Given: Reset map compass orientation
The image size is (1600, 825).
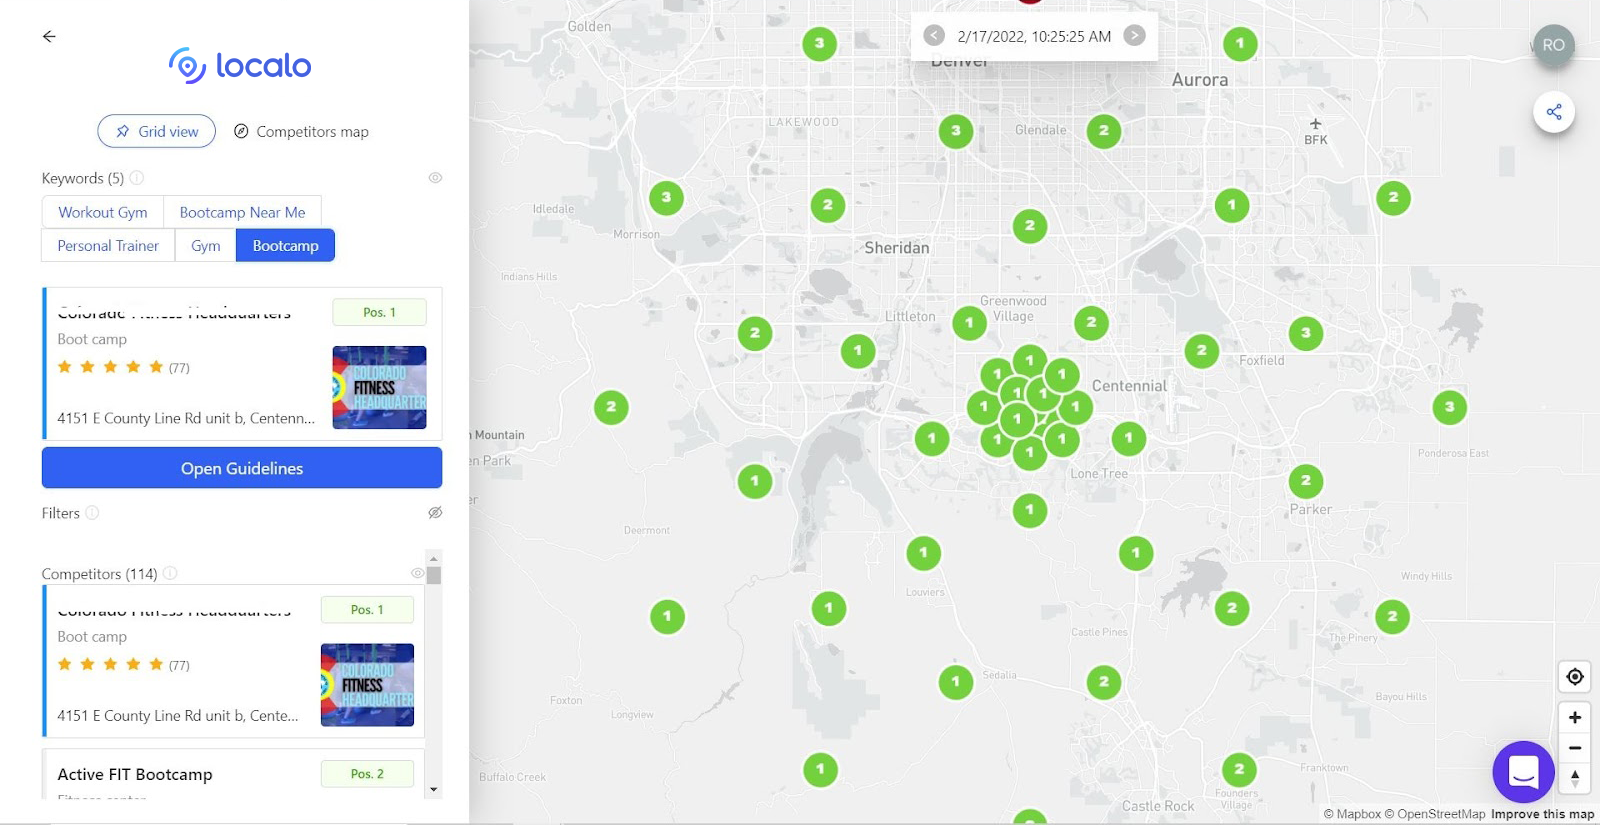Looking at the screenshot, I should click(1575, 778).
